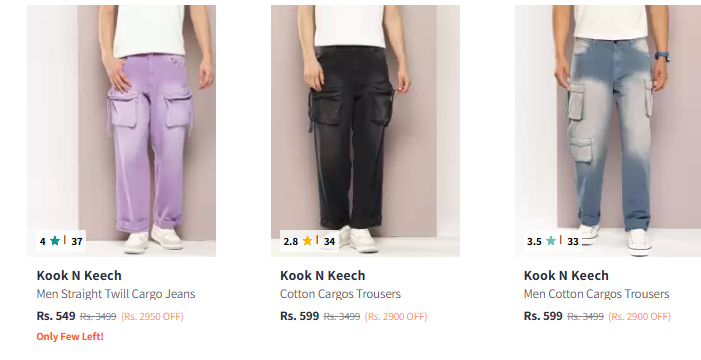Click Kook N Keech brand above twill jeans
The height and width of the screenshot is (360, 701).
[x=79, y=275]
